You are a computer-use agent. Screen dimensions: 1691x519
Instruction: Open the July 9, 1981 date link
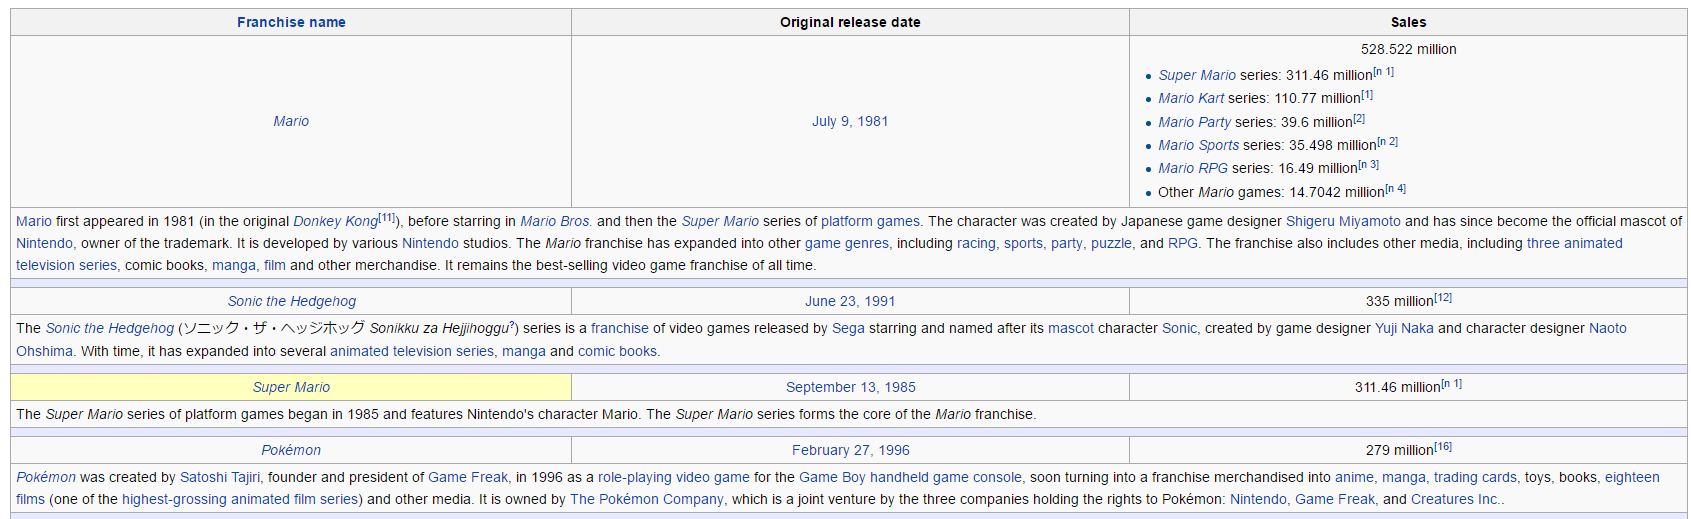[850, 121]
